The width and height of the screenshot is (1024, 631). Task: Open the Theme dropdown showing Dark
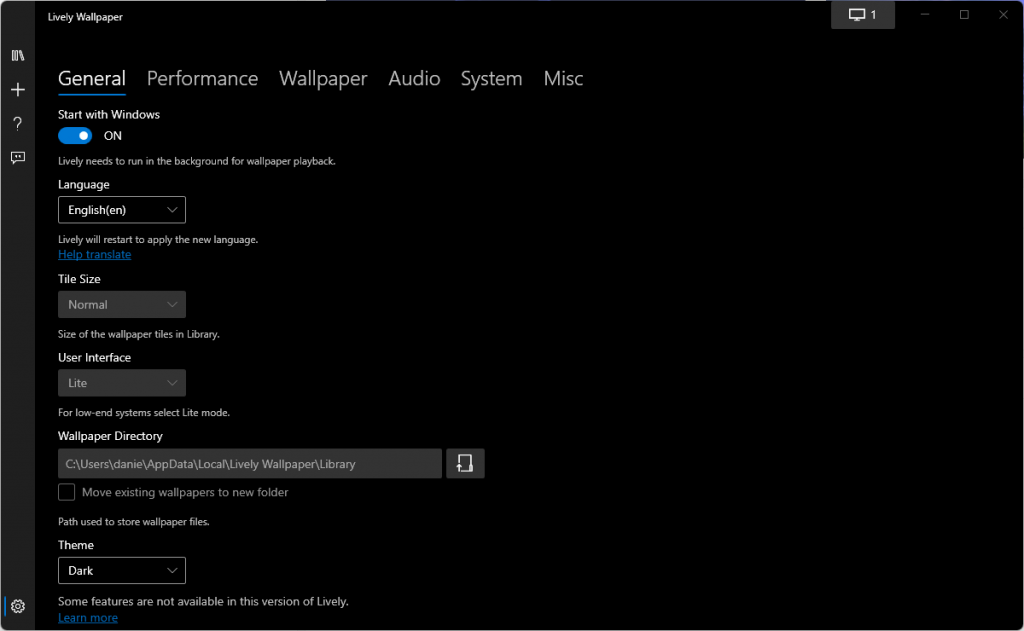point(122,571)
